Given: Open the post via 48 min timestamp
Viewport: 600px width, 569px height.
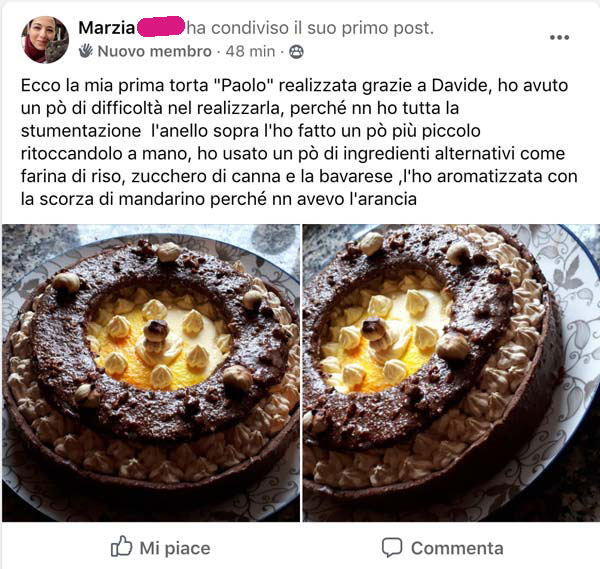Looking at the screenshot, I should [250, 51].
